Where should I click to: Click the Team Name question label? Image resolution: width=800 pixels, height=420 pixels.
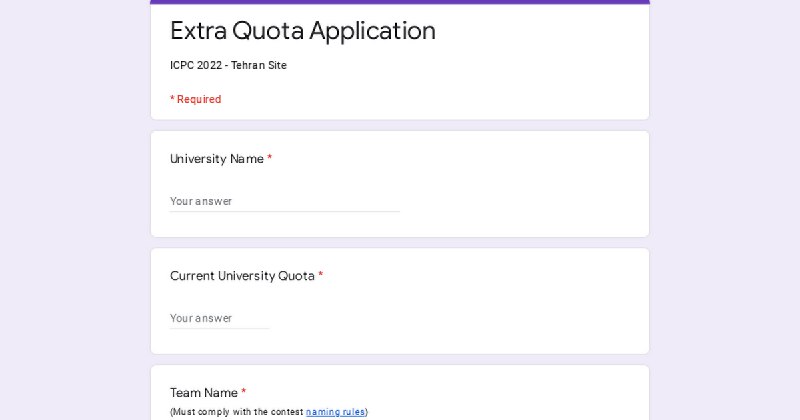point(204,392)
